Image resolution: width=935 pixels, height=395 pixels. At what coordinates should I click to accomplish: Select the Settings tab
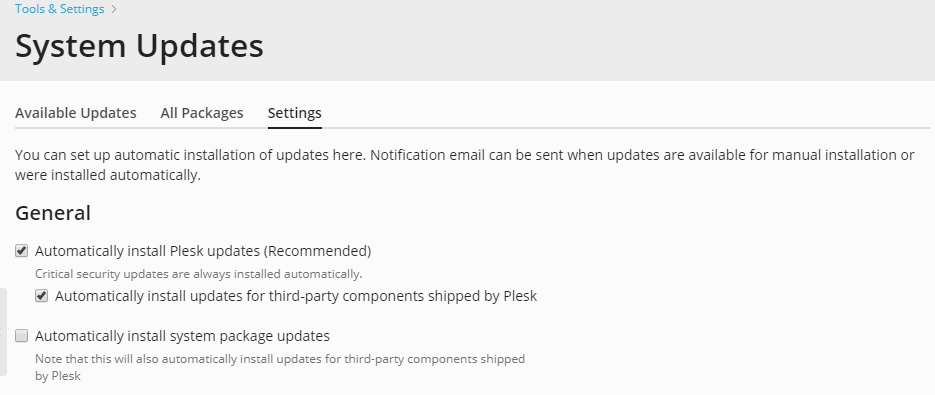tap(295, 113)
